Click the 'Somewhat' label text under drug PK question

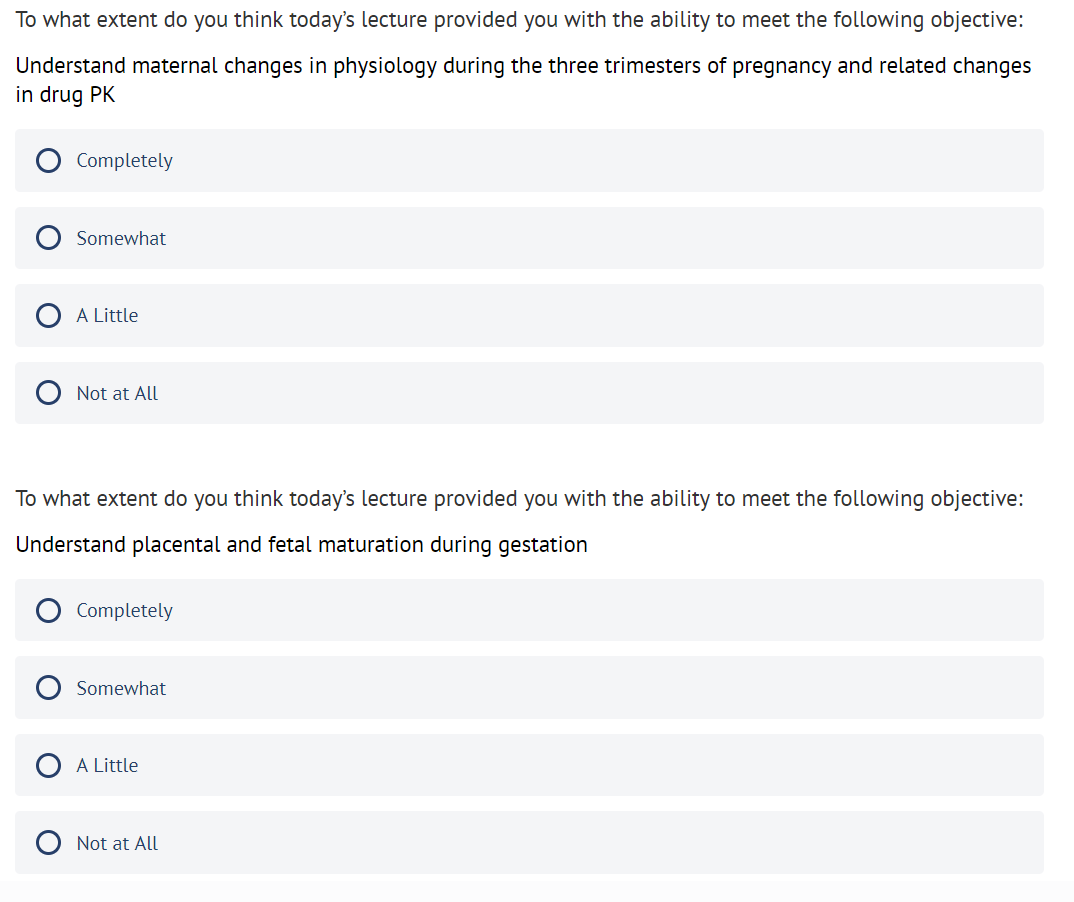[x=121, y=238]
